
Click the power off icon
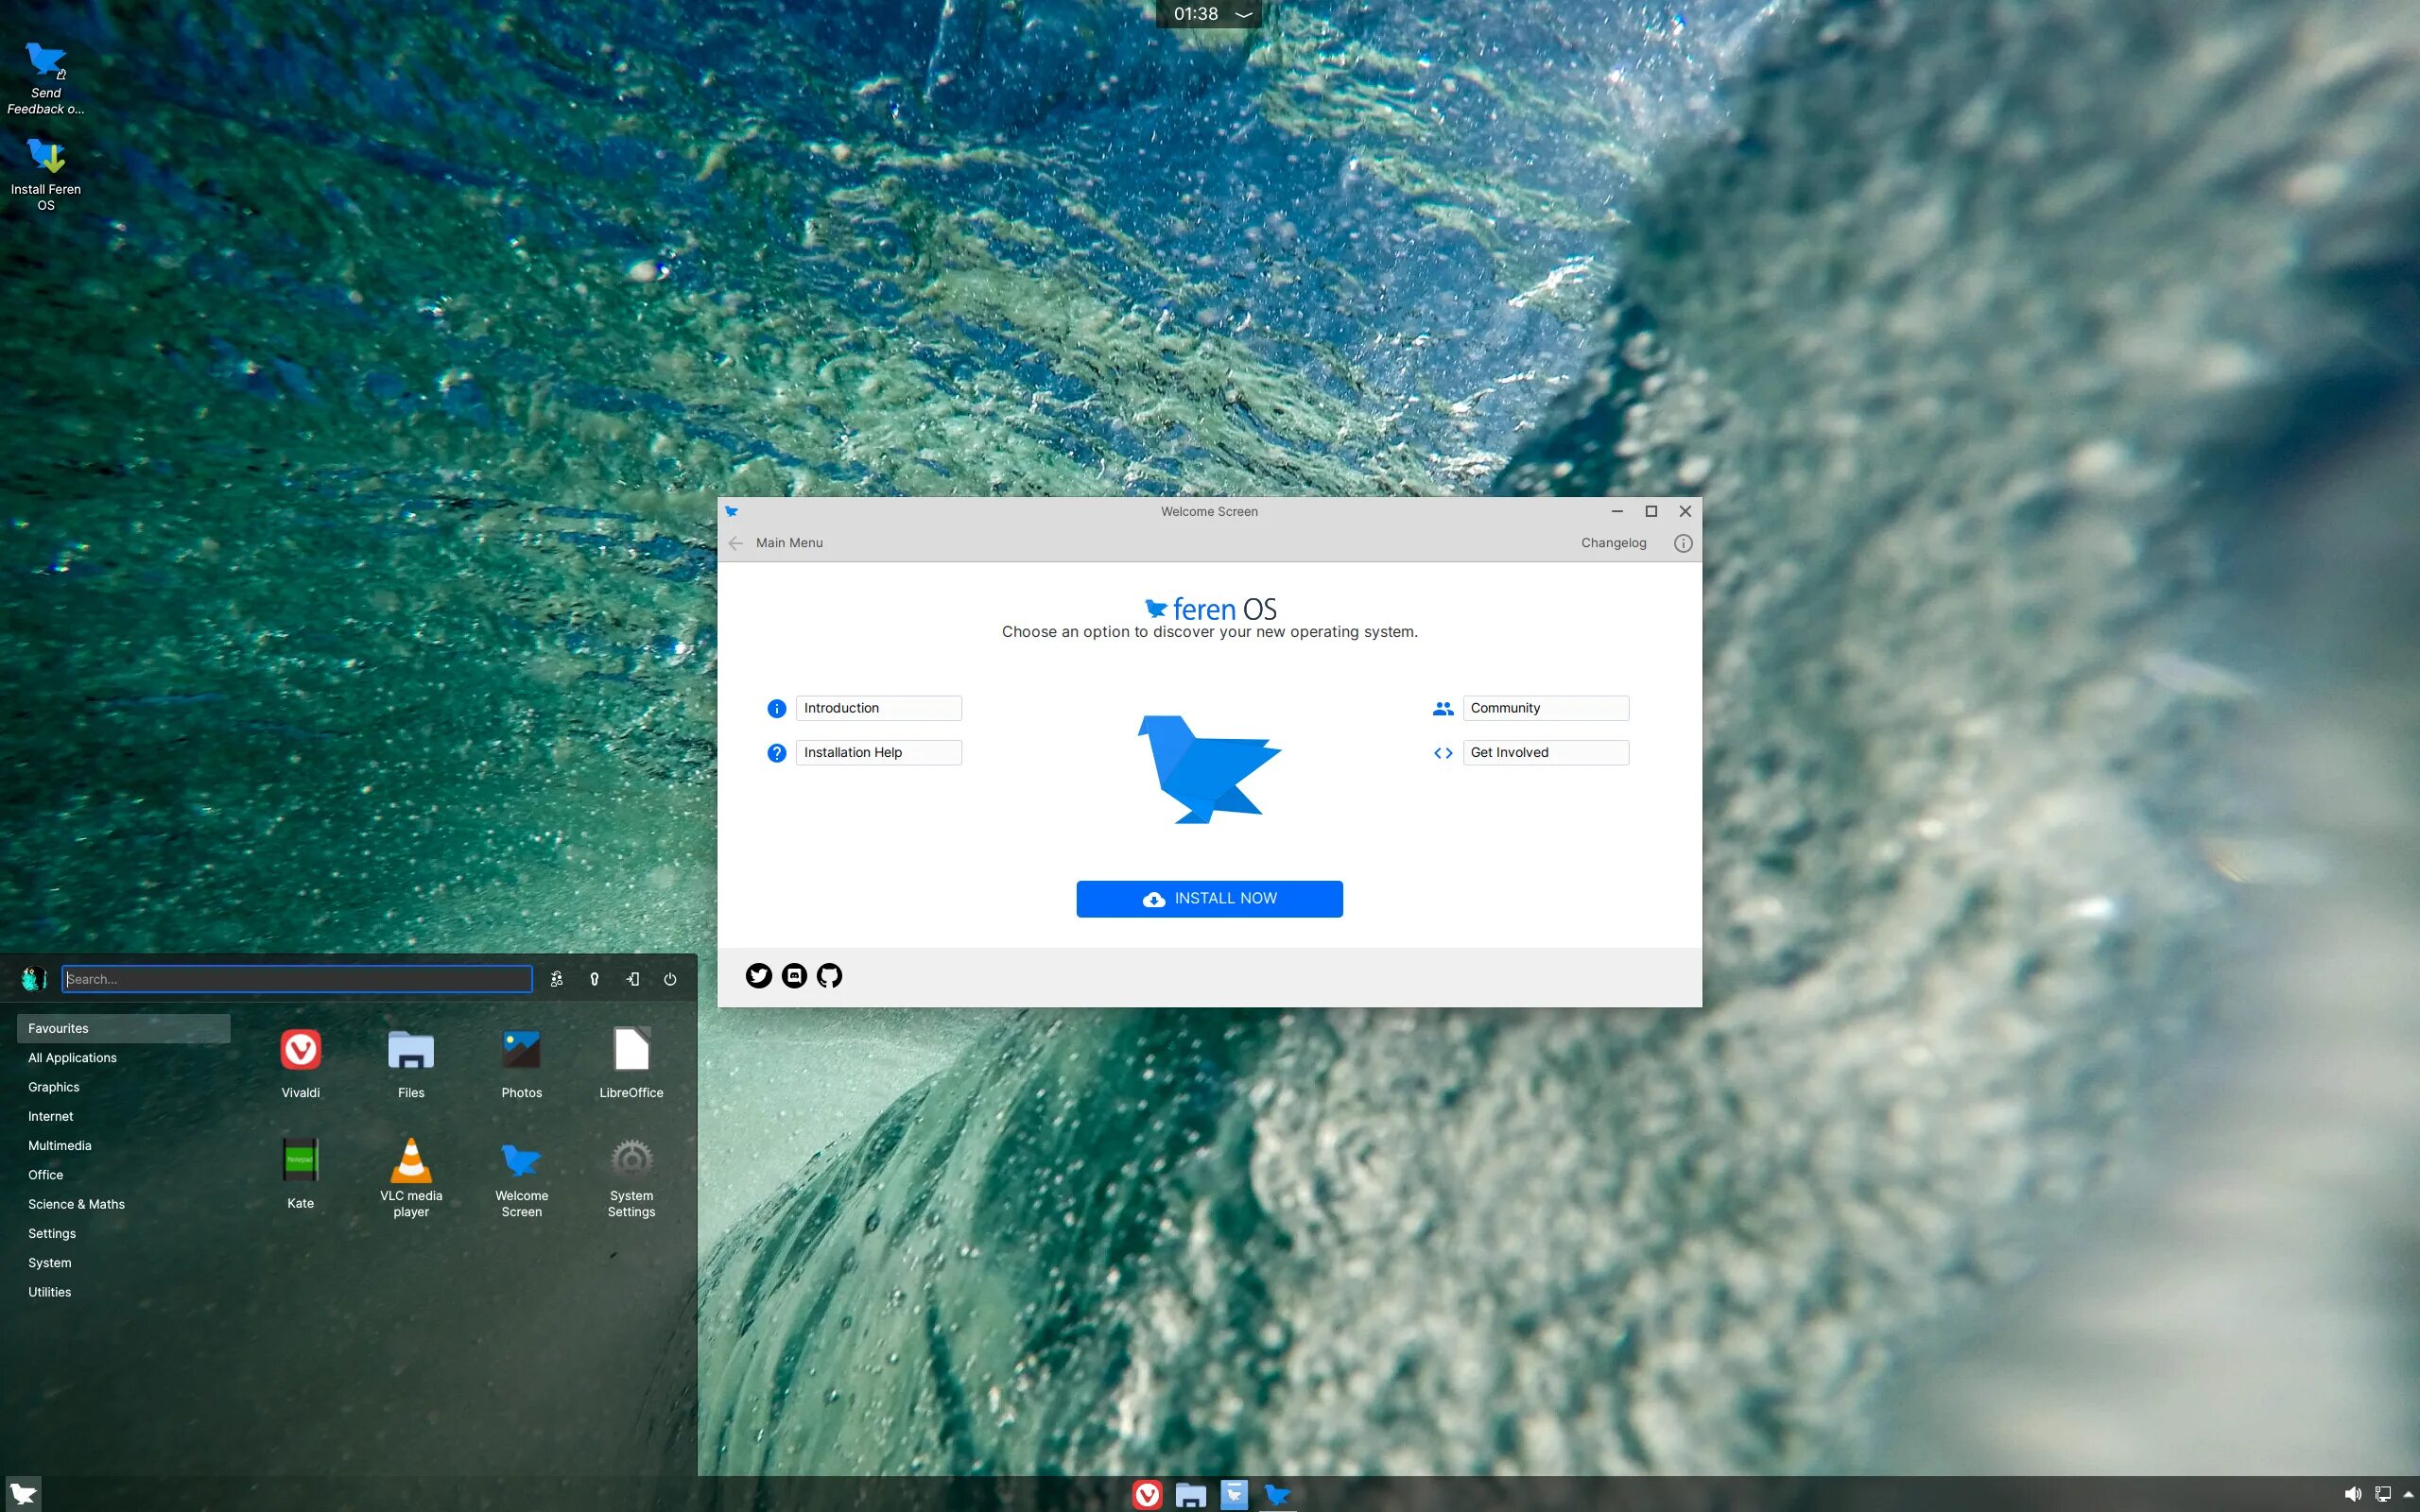click(670, 979)
